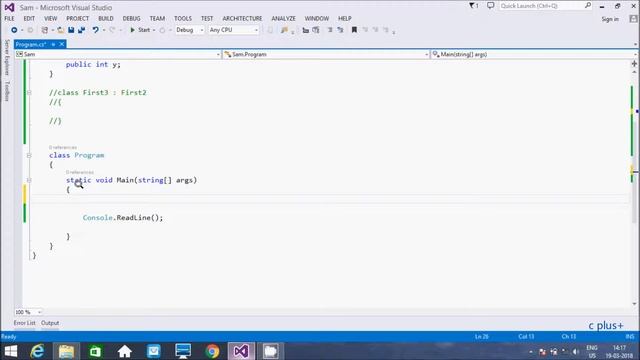The height and width of the screenshot is (360, 640).
Task: Open the TEST menu
Action: pos(207,19)
